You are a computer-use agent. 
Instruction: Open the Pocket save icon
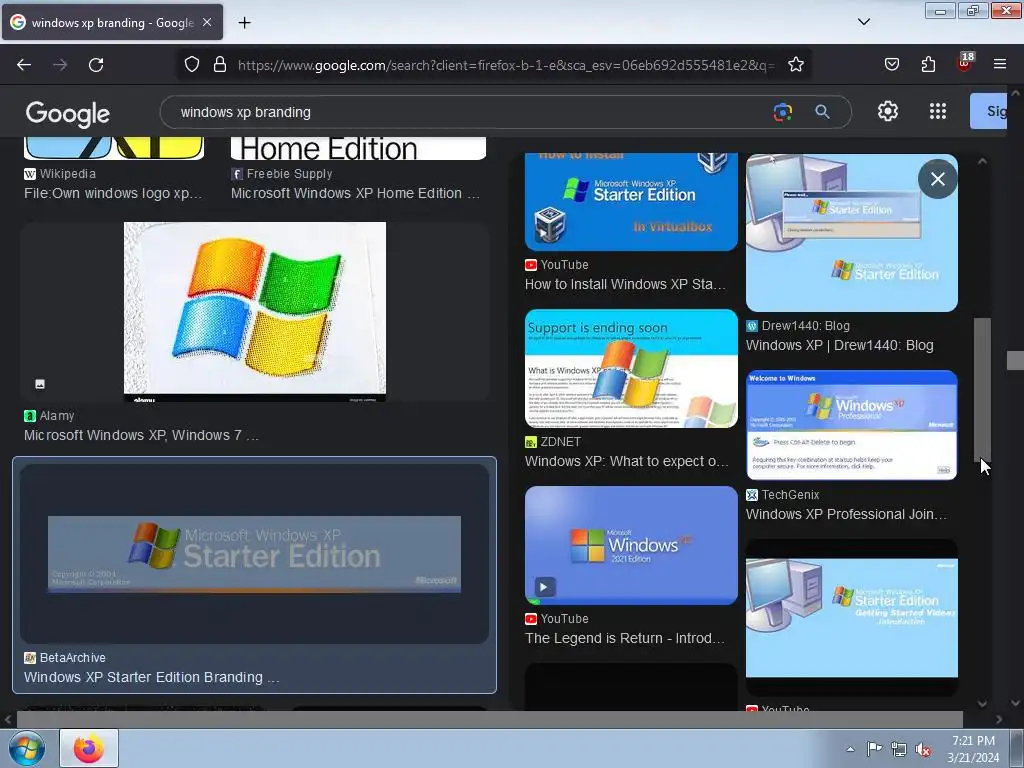[891, 64]
